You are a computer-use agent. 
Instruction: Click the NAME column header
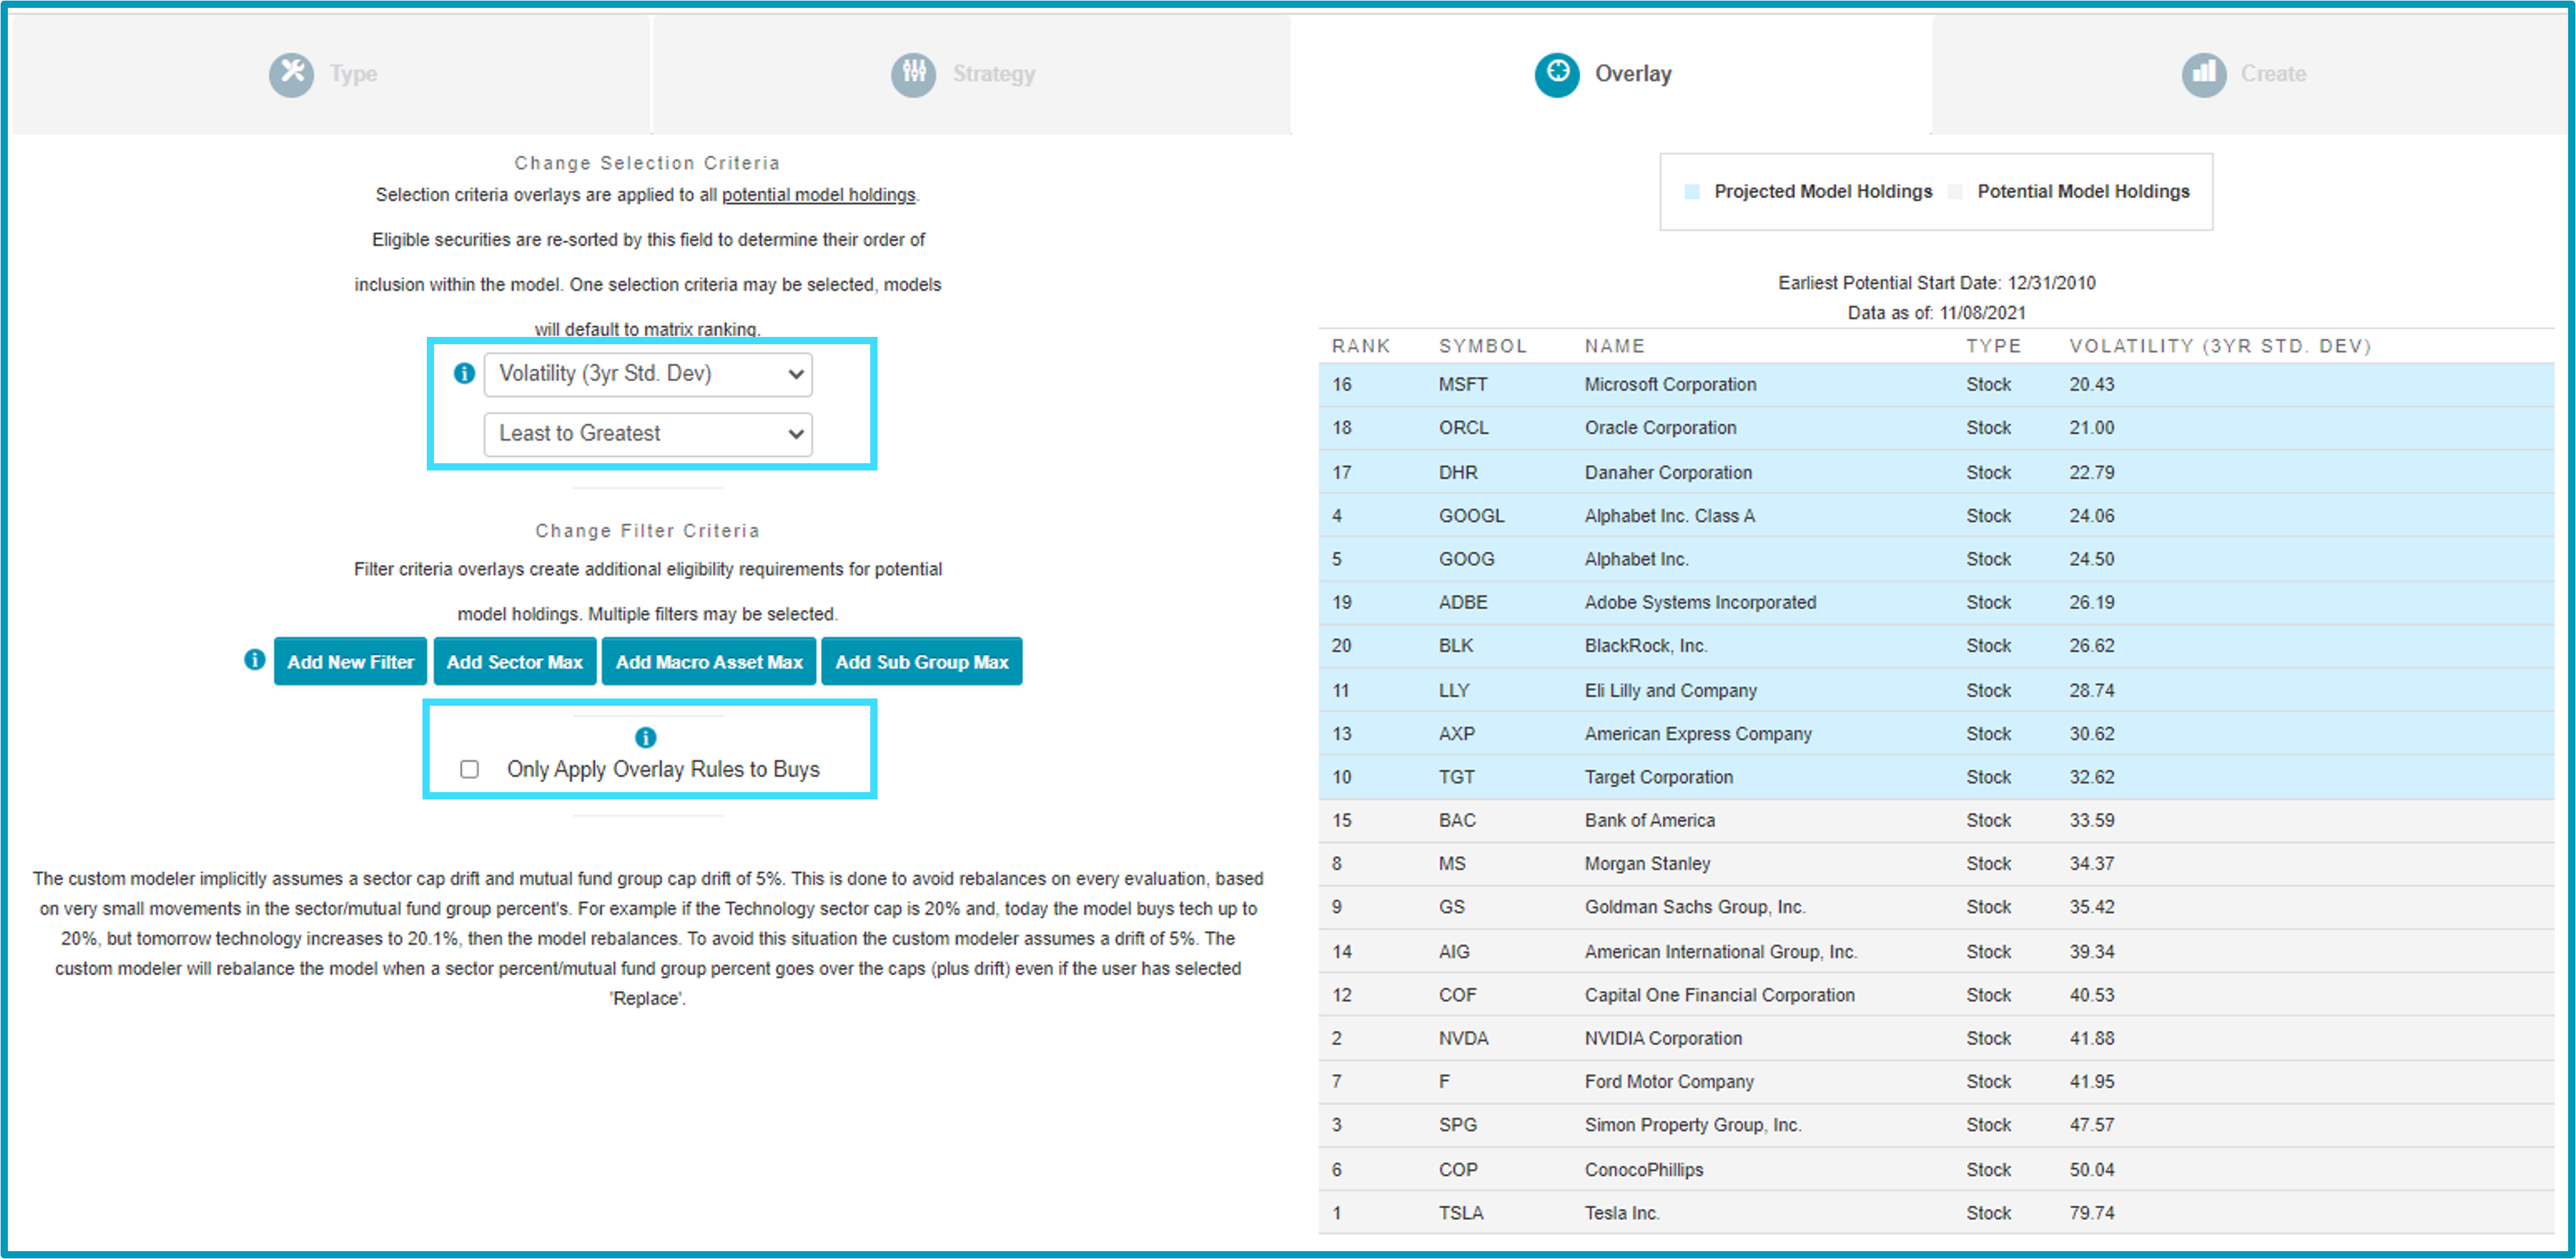[1614, 346]
